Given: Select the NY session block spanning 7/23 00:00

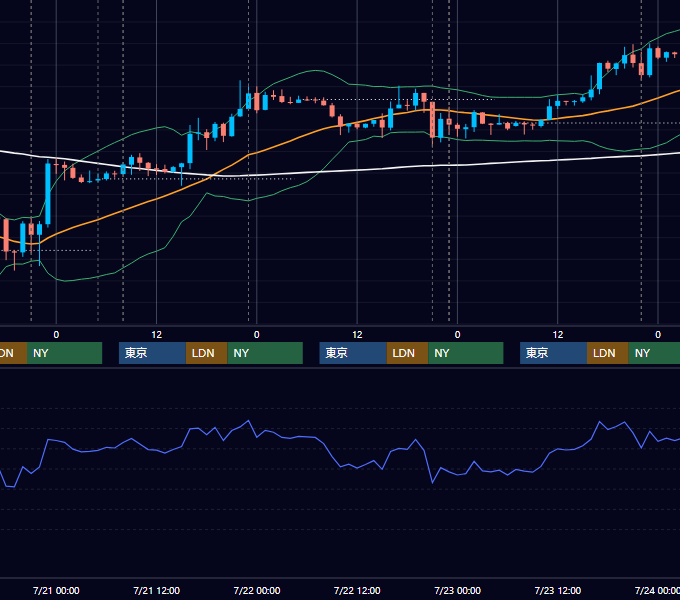Looking at the screenshot, I should click(466, 353).
